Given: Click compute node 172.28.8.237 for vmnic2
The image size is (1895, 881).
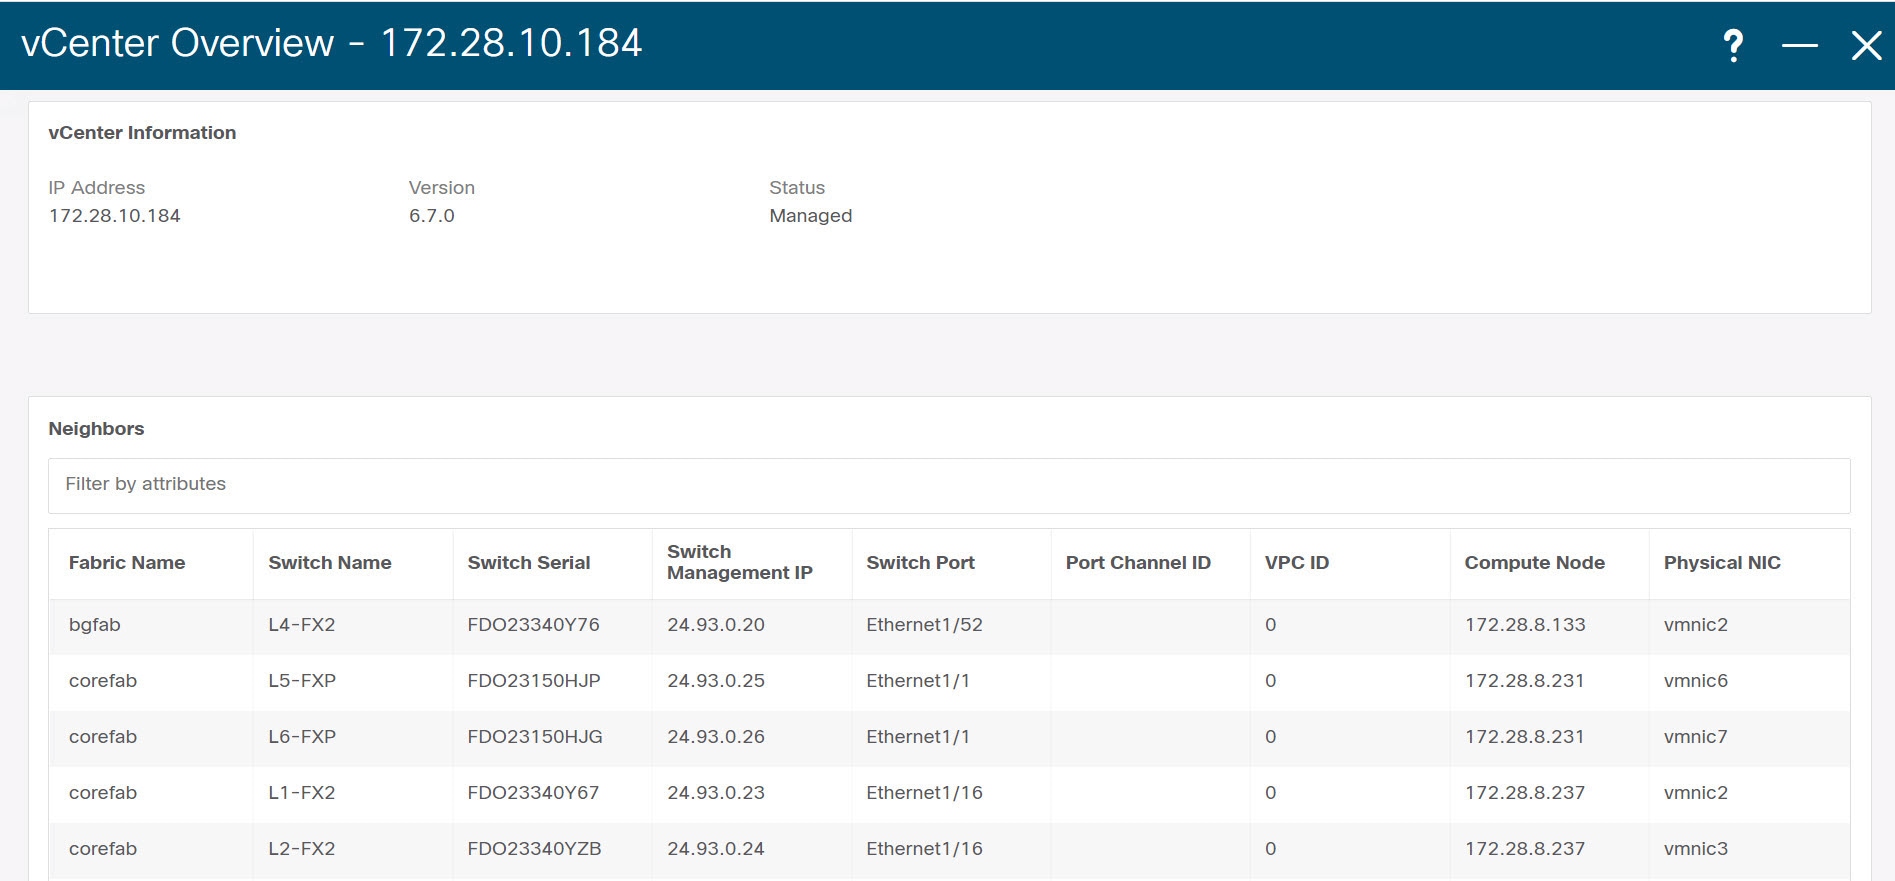Looking at the screenshot, I should (1525, 793).
